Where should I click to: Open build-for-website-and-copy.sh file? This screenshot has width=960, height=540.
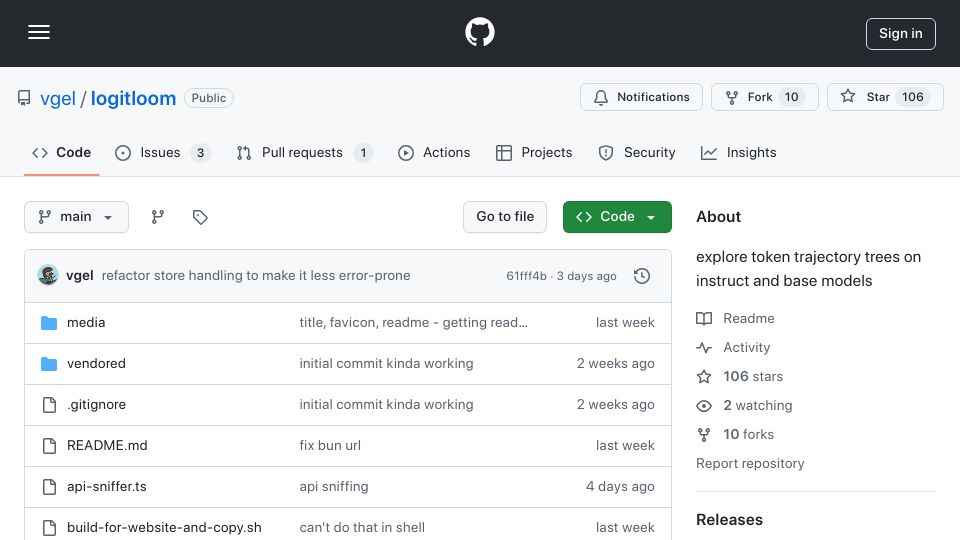point(164,528)
